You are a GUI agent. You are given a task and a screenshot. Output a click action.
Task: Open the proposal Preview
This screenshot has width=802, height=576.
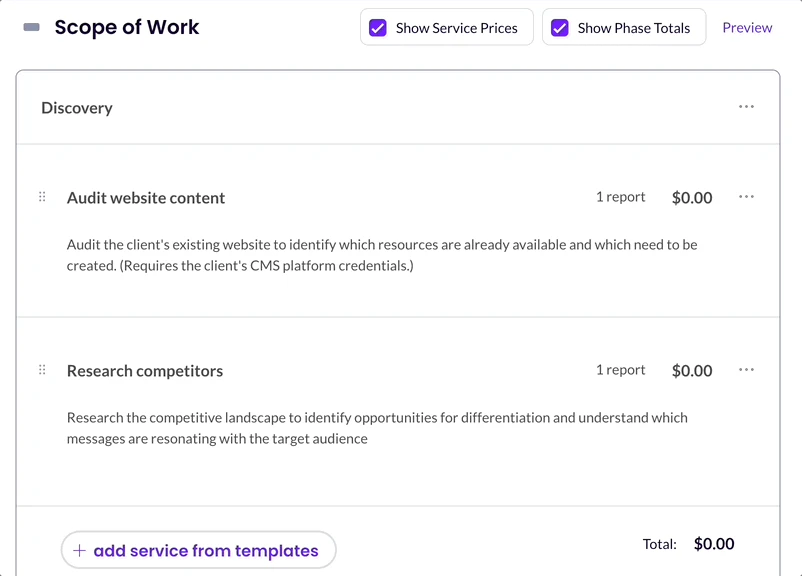click(747, 27)
